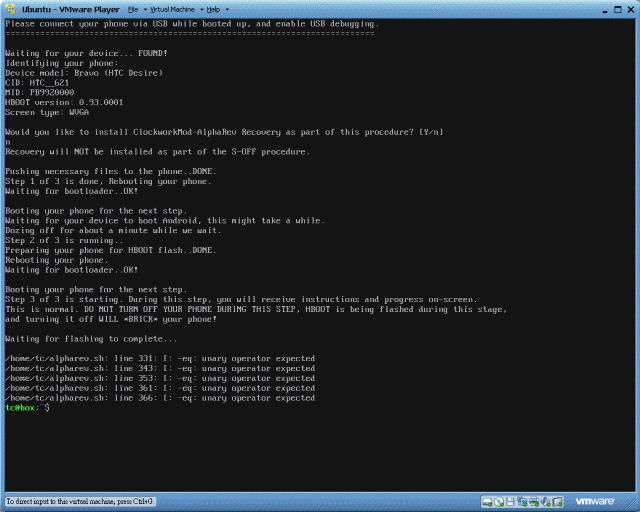Viewport: 640px width, 512px height.
Task: Maximize the VMware Player window
Action: click(x=618, y=9)
